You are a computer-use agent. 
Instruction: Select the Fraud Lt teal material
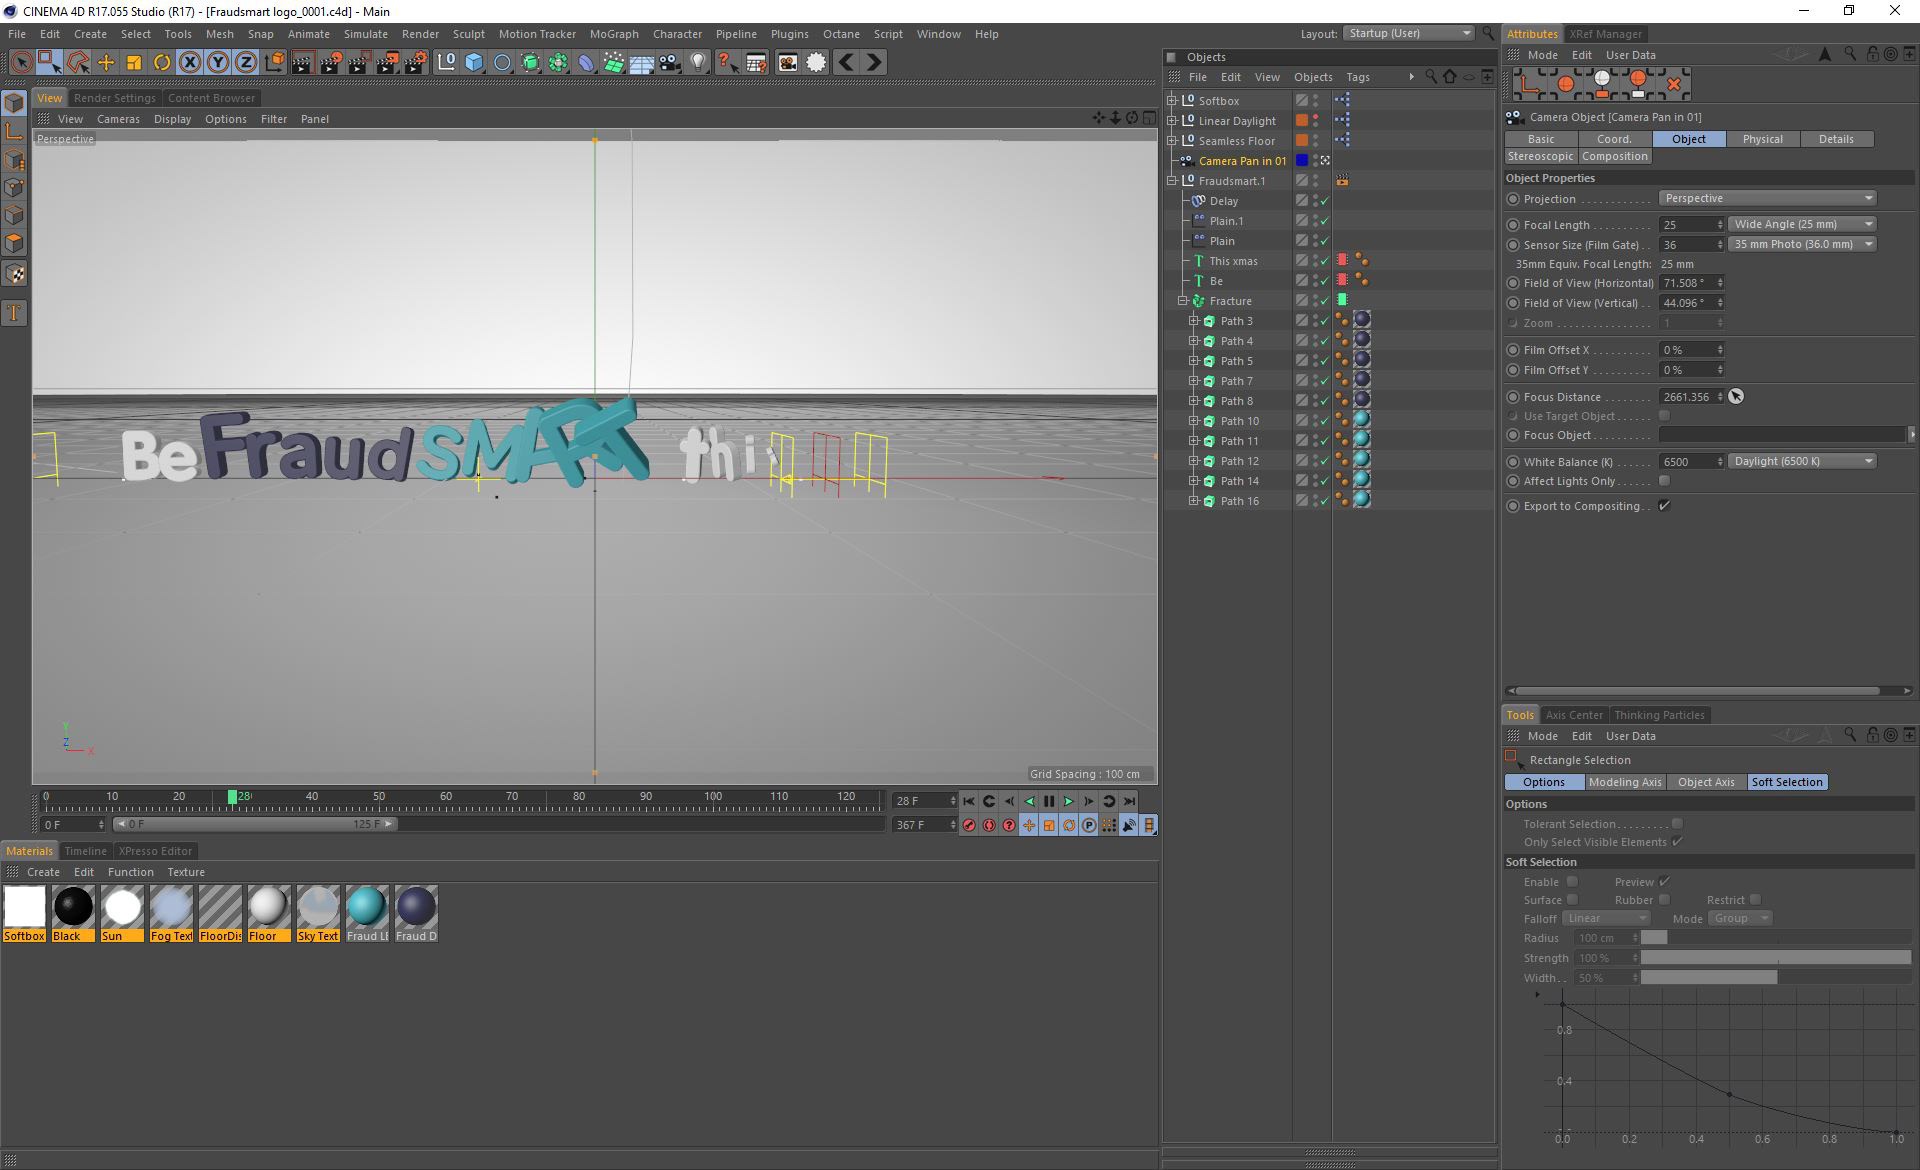(x=367, y=913)
